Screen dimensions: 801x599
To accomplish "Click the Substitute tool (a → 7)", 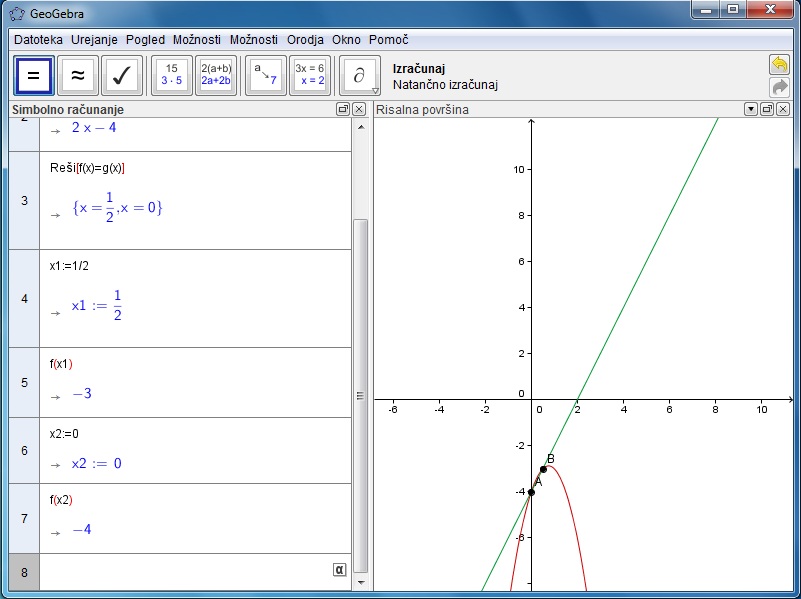I will tap(265, 76).
